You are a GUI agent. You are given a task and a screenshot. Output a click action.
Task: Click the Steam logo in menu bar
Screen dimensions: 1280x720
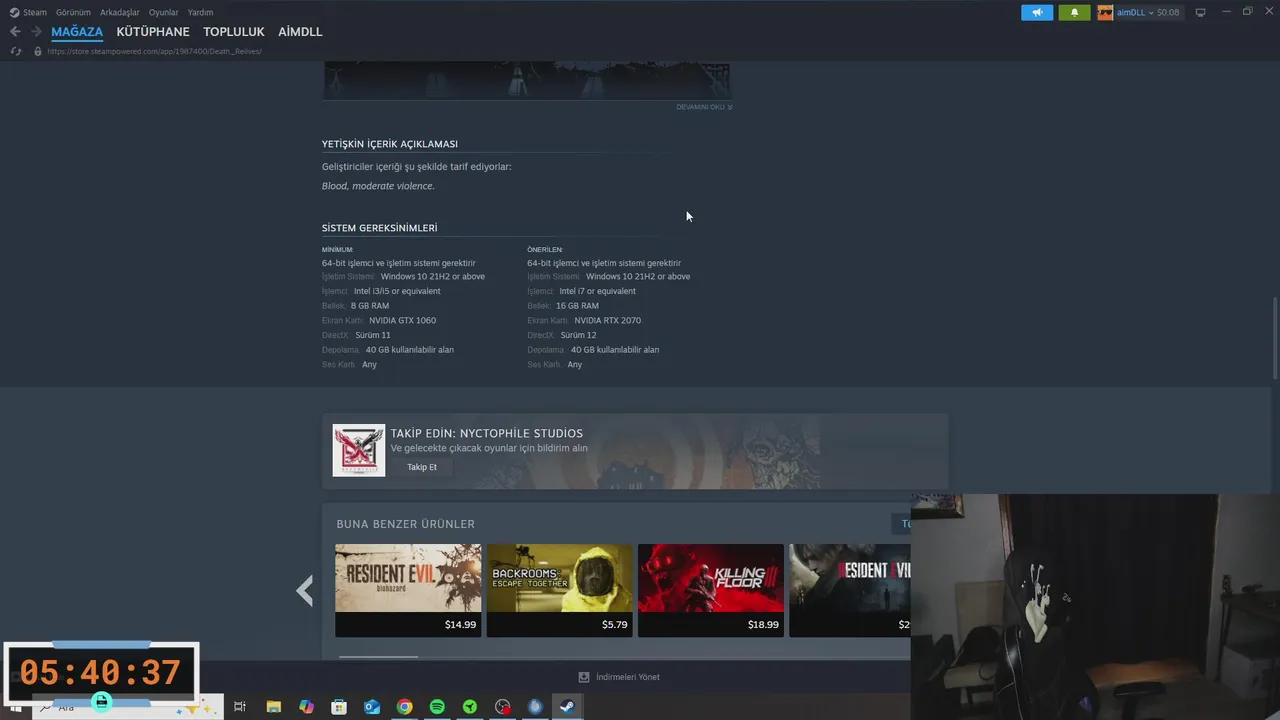pyautogui.click(x=14, y=13)
